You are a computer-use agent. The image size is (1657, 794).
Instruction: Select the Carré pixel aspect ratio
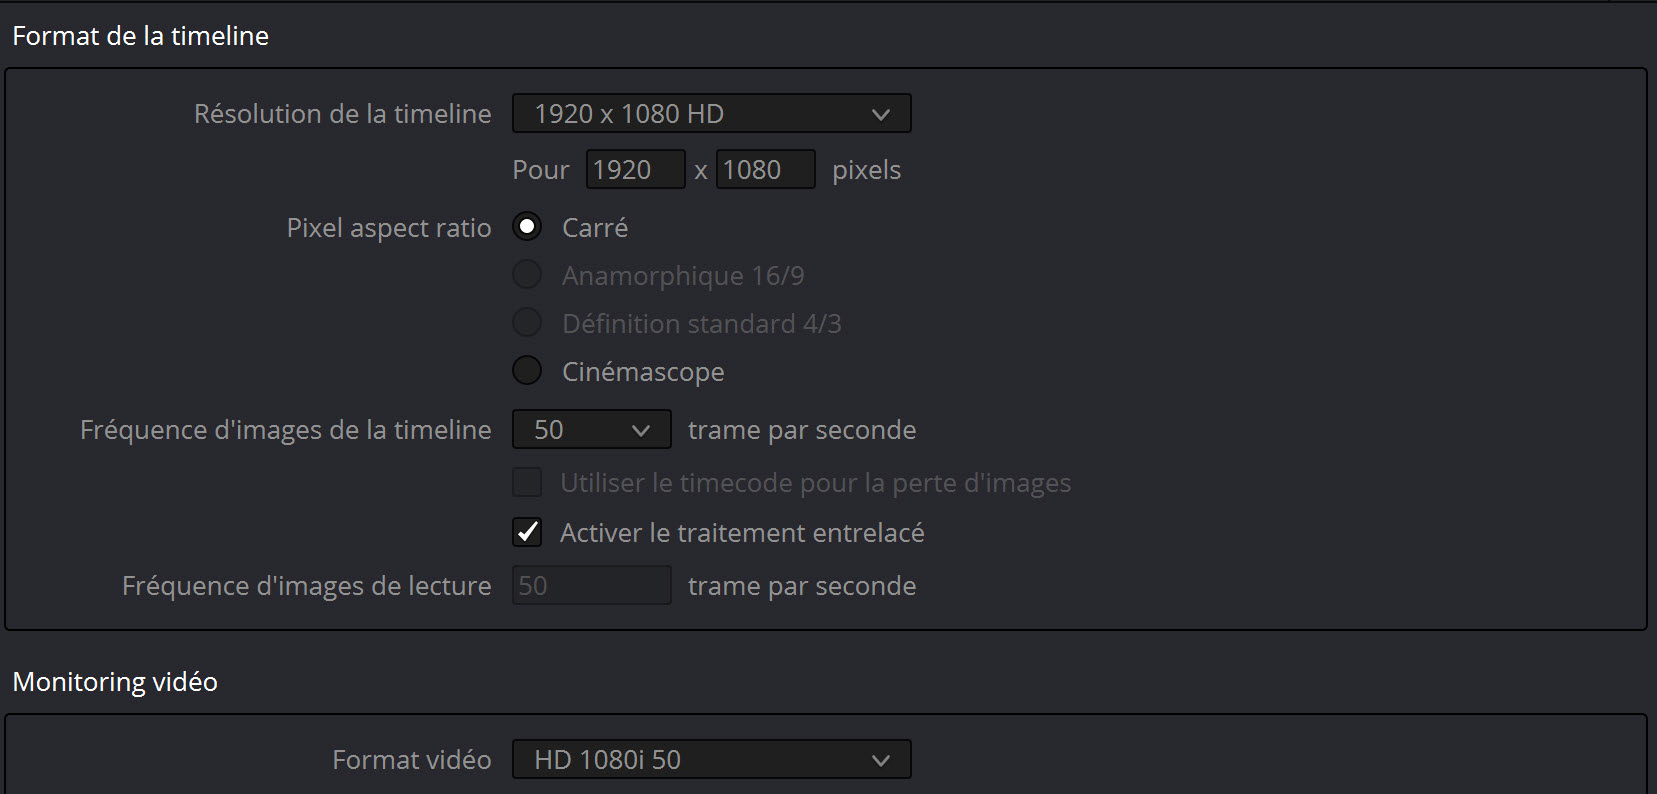(527, 227)
